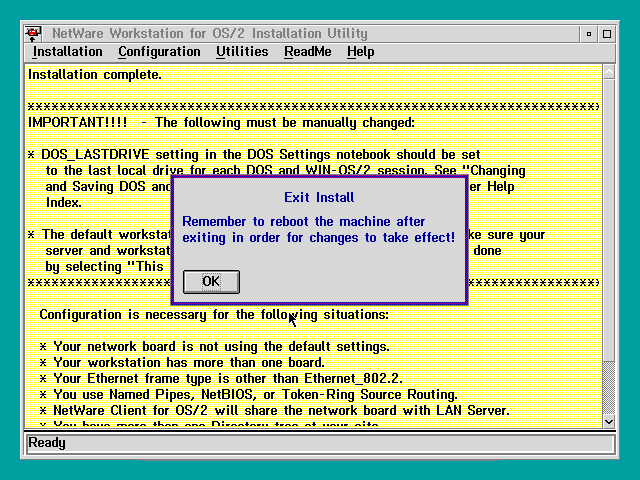Click the 'Exit Install' dialog title
This screenshot has width=640, height=480.
coord(319,198)
